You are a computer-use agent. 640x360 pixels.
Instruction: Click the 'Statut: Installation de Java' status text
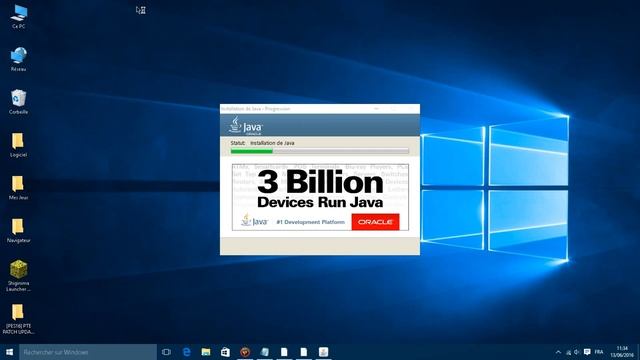(262, 143)
